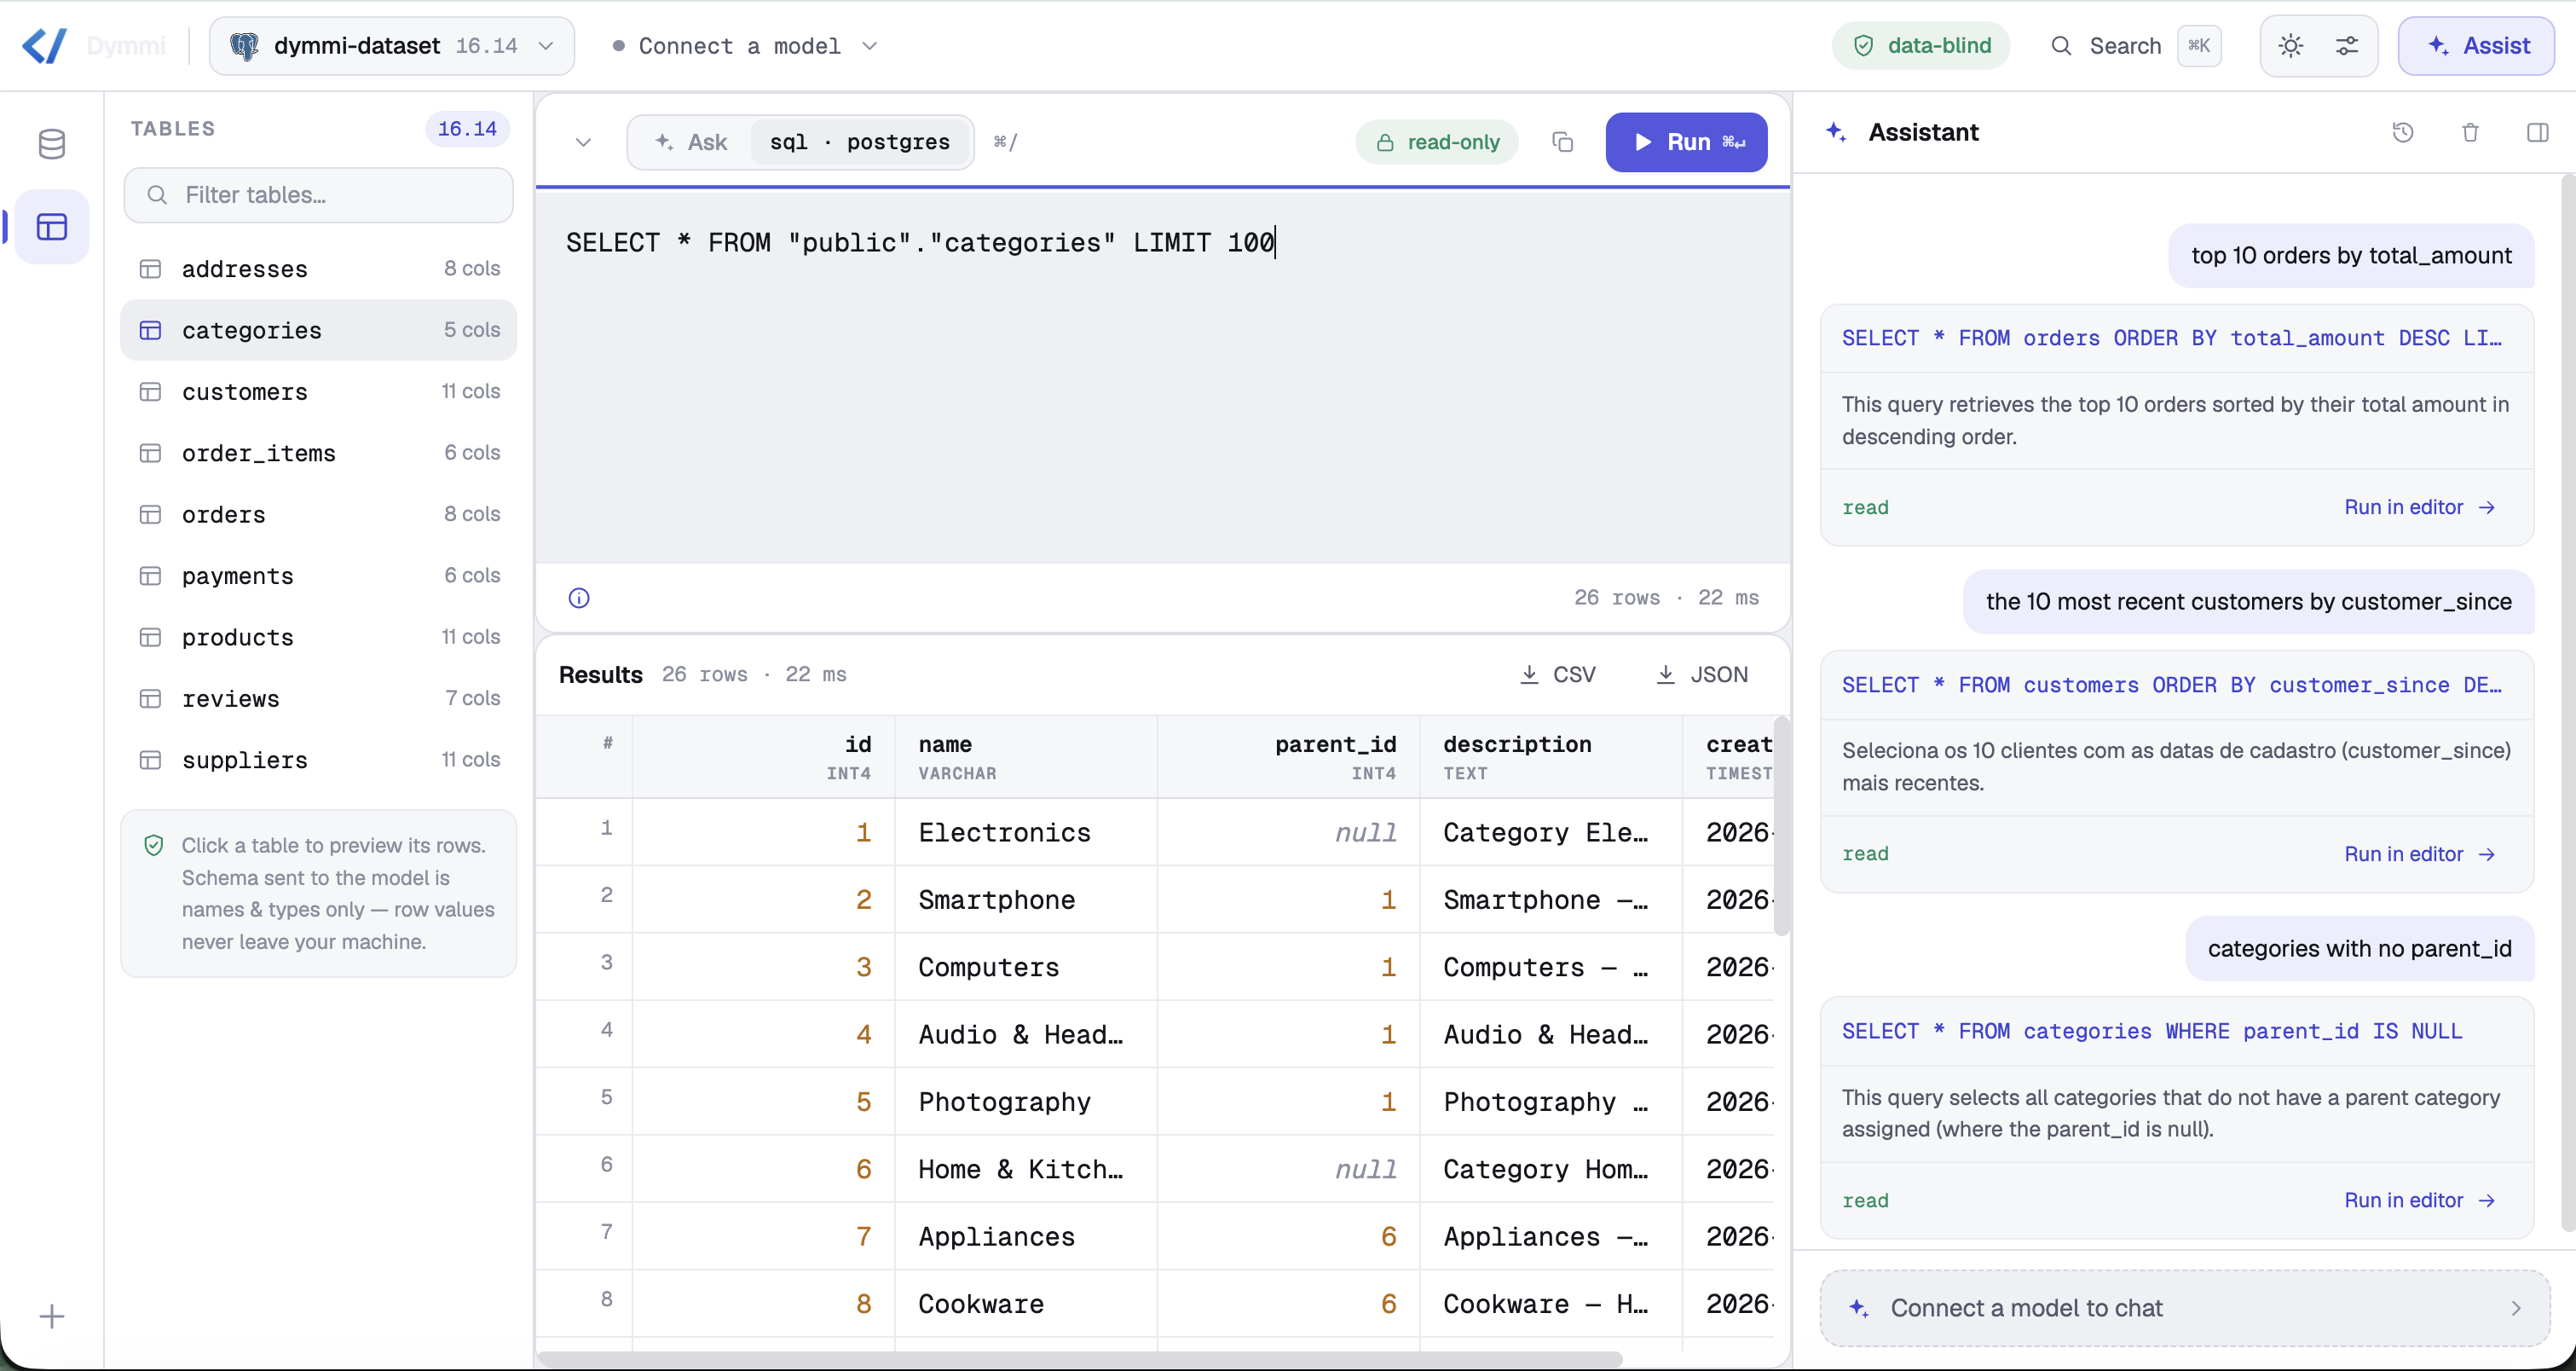Image resolution: width=2576 pixels, height=1371 pixels.
Task: Open the Assist panel button
Action: coord(2476,46)
